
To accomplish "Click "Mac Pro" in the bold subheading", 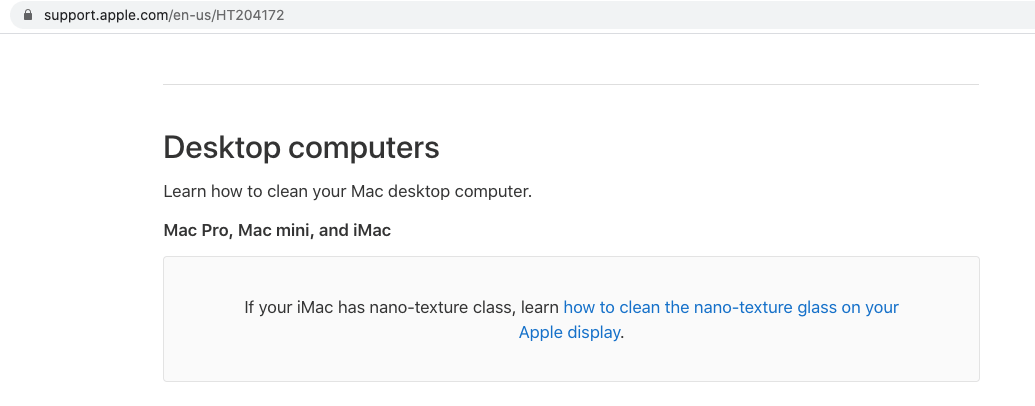I will tap(197, 231).
